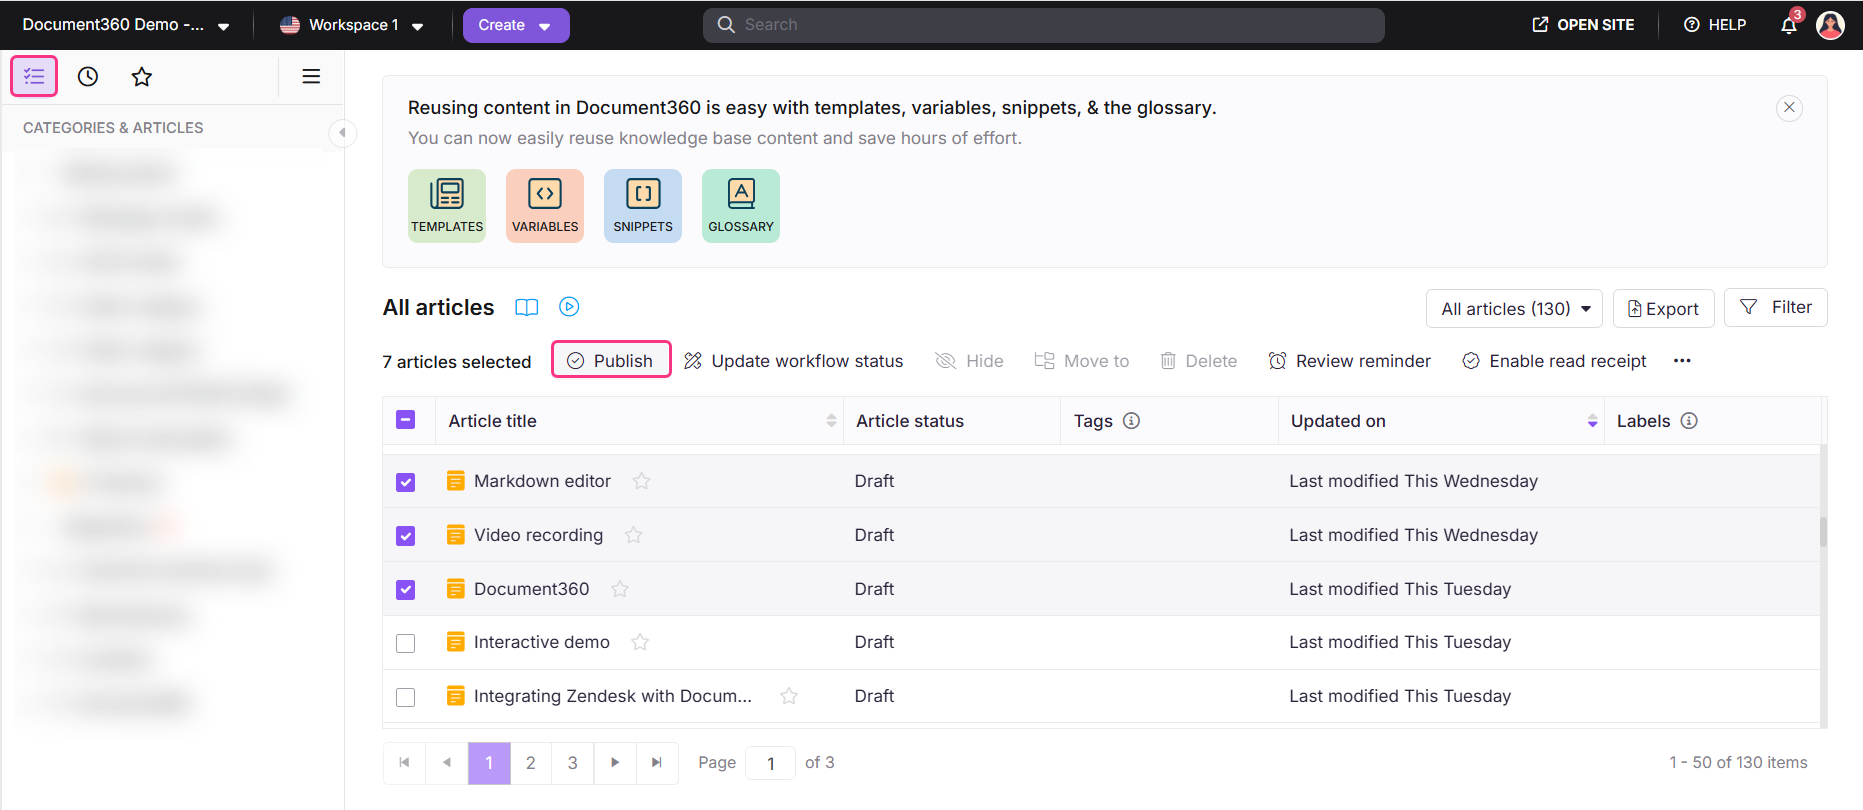Check the Integrating Zendesk row checkbox
The image size is (1863, 810).
405,697
